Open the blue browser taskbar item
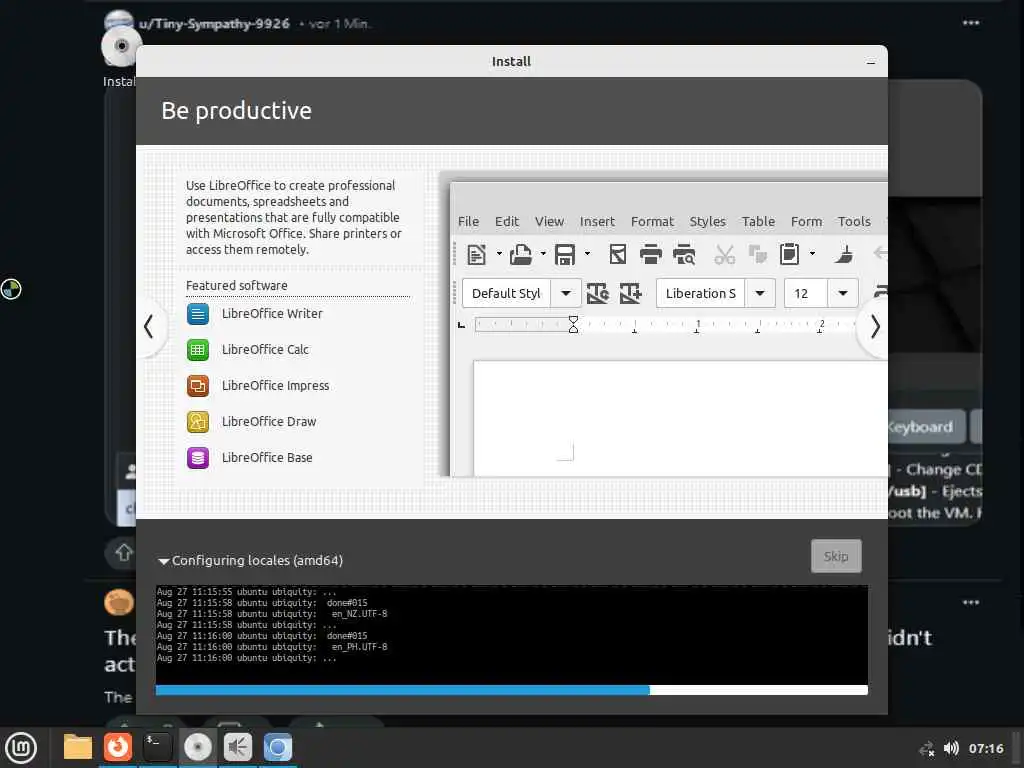The width and height of the screenshot is (1024, 768). coord(278,747)
